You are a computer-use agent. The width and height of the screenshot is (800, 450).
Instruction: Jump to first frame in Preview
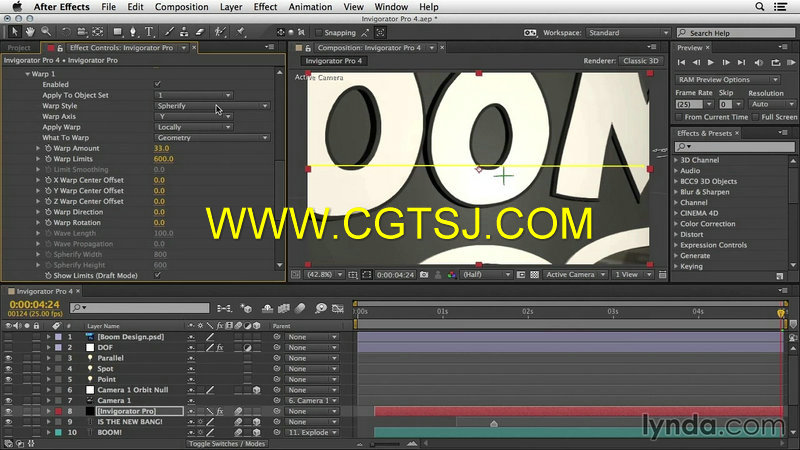(681, 62)
